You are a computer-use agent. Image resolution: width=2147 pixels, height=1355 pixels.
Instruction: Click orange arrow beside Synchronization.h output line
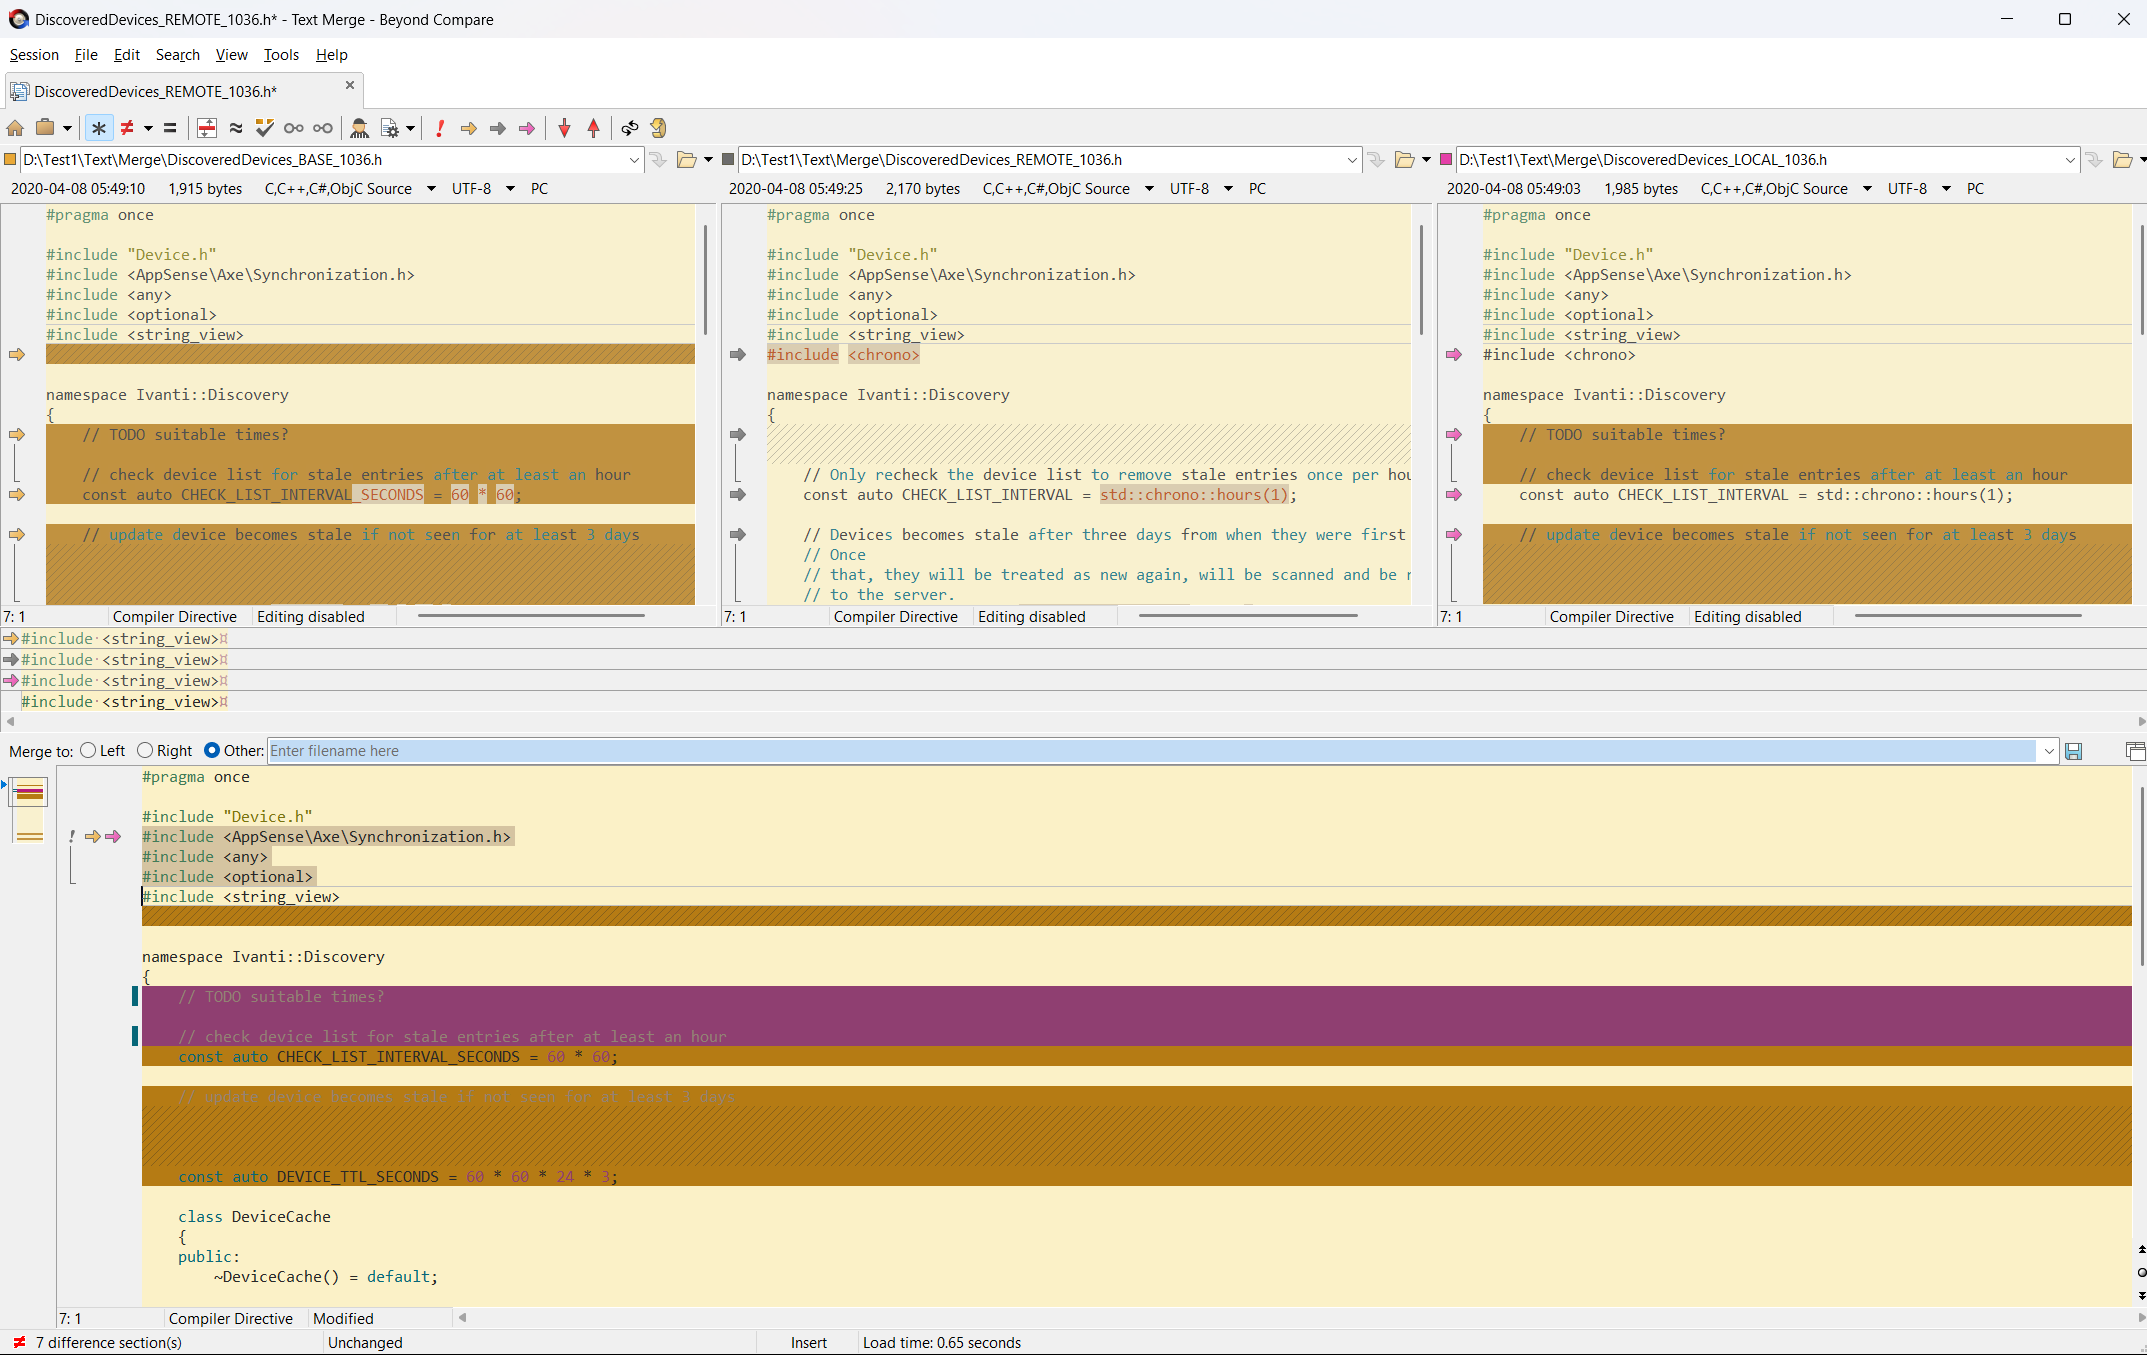coord(93,837)
